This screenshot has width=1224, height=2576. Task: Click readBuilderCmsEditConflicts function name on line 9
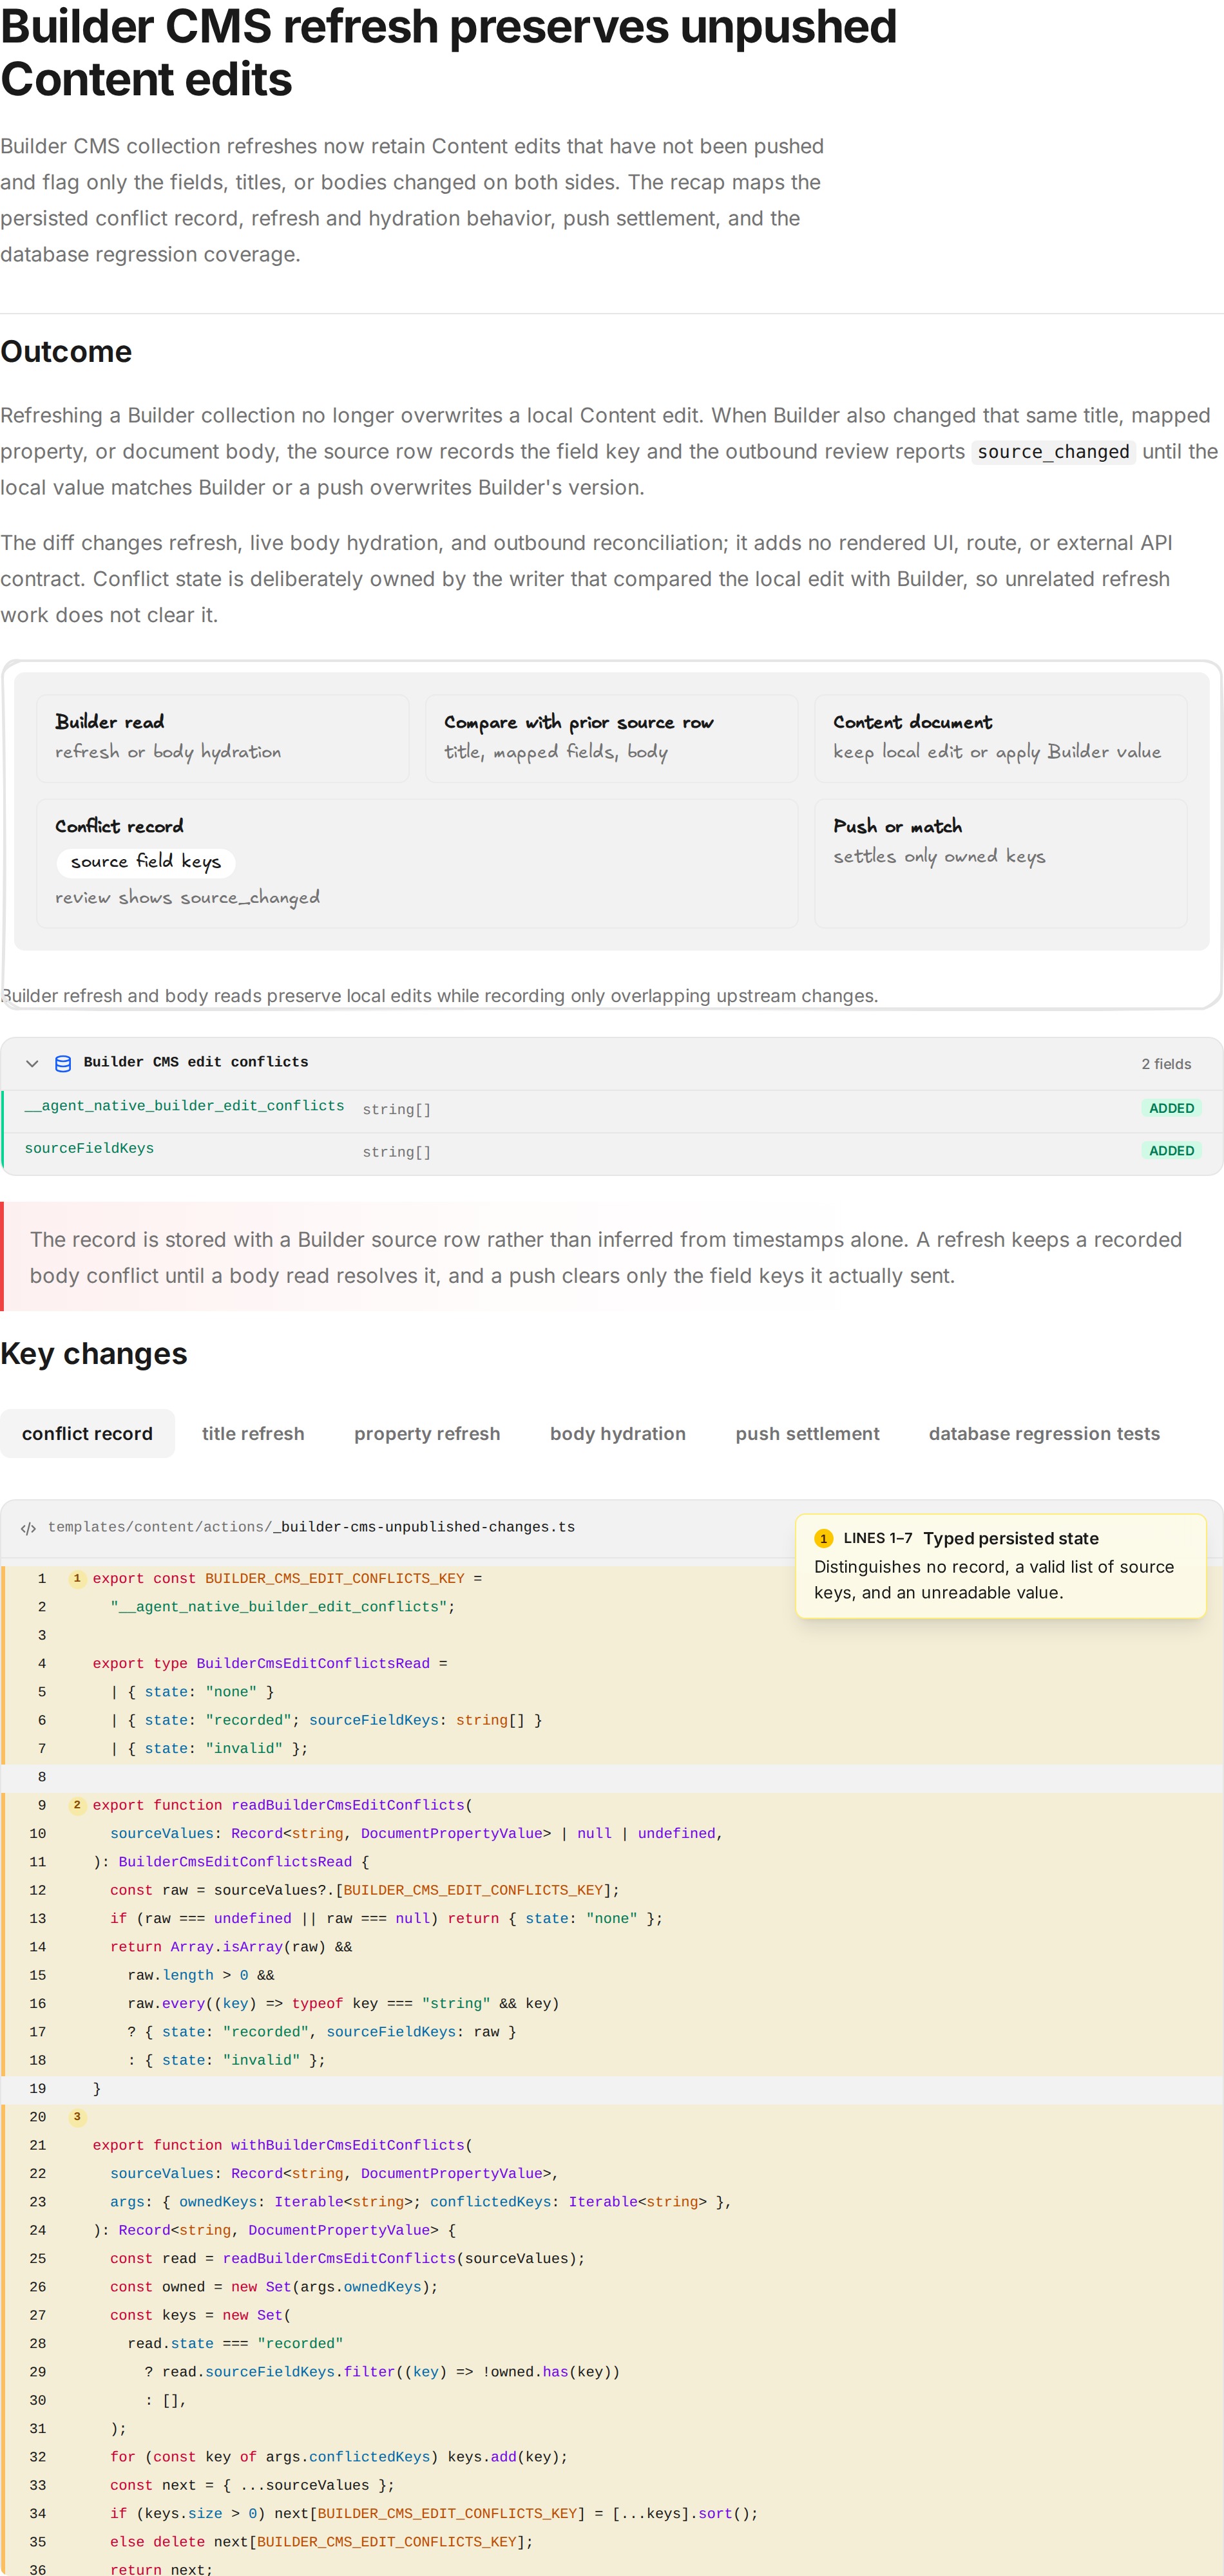[x=348, y=1805]
